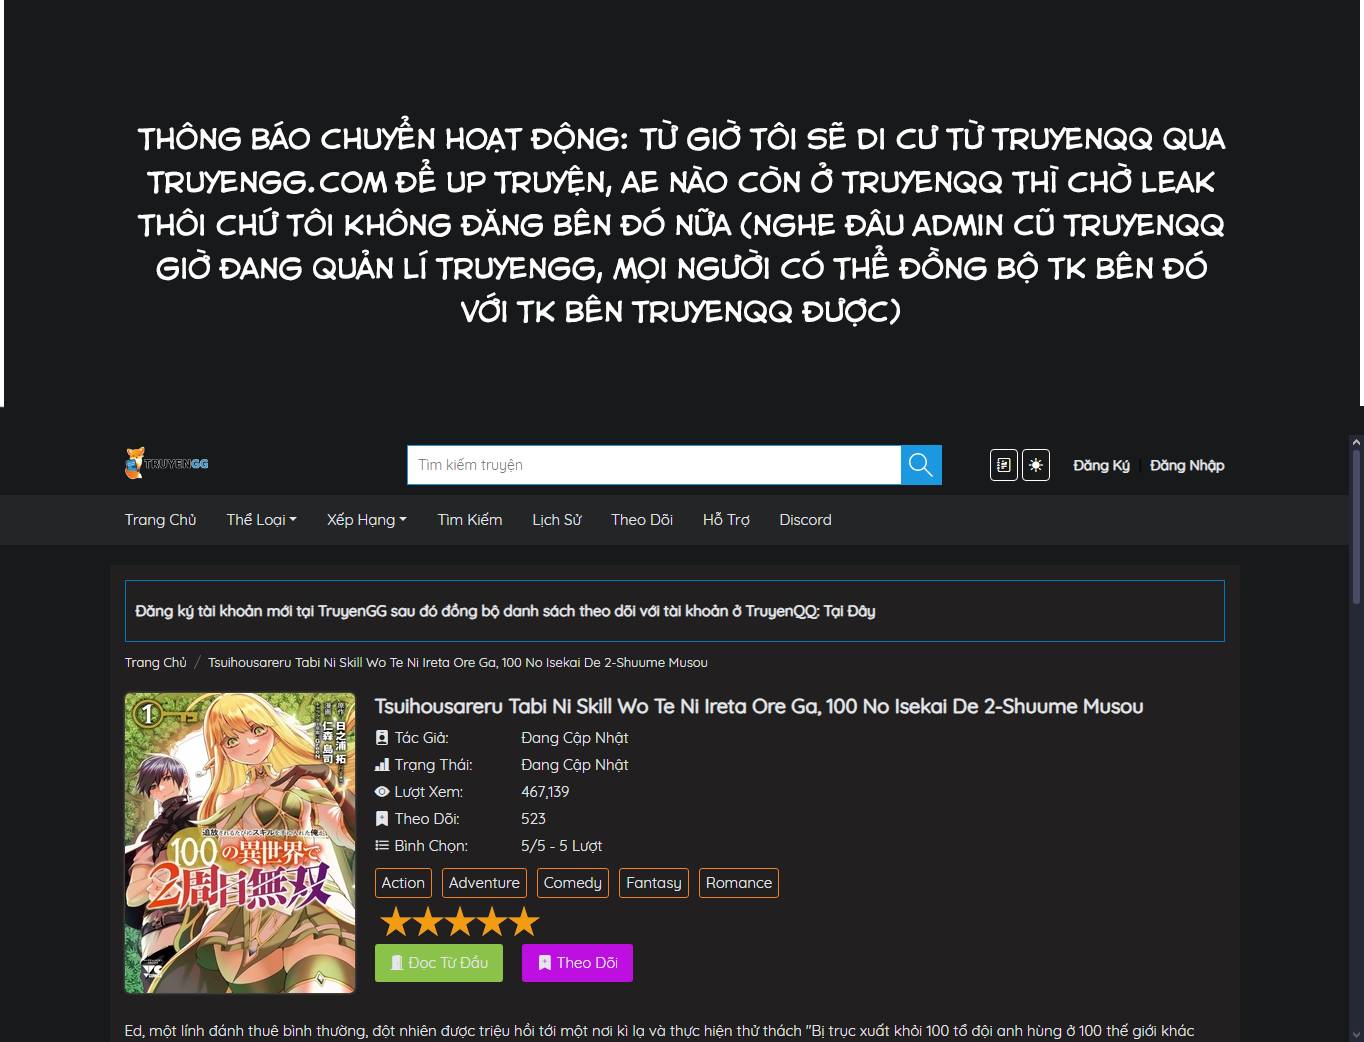This screenshot has height=1042, width=1364.
Task: Open the Discord navigation link
Action: click(805, 520)
